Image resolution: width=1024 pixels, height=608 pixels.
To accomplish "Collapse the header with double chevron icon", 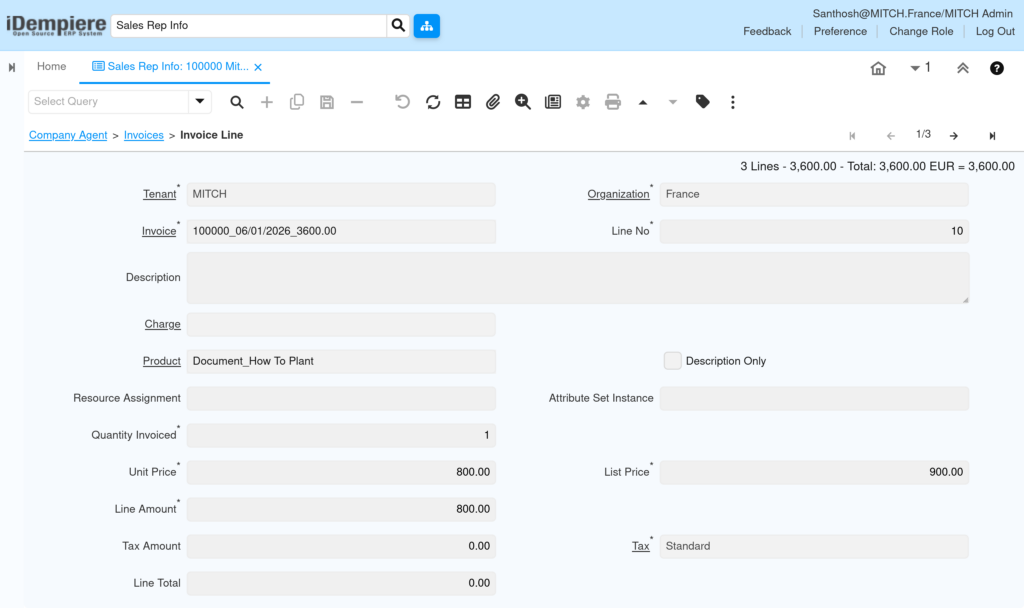I will 963,68.
